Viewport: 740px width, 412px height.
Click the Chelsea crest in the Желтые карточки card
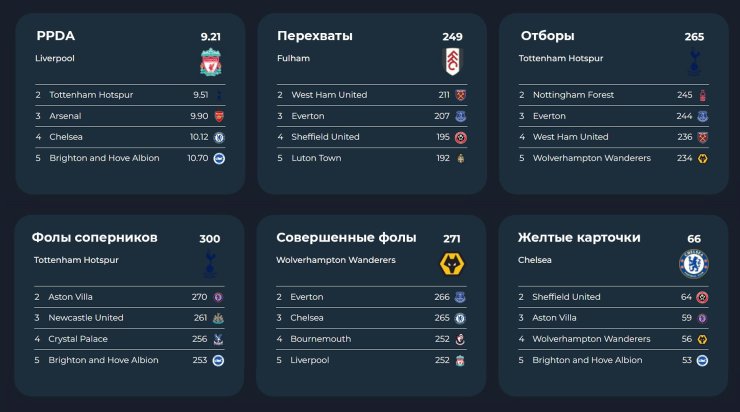[694, 264]
